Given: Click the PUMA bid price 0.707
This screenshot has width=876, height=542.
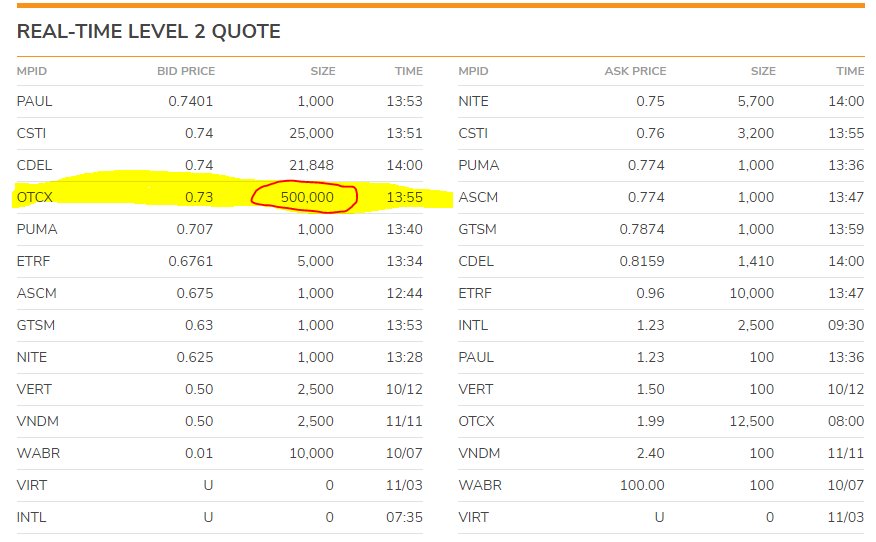Looking at the screenshot, I should [194, 229].
